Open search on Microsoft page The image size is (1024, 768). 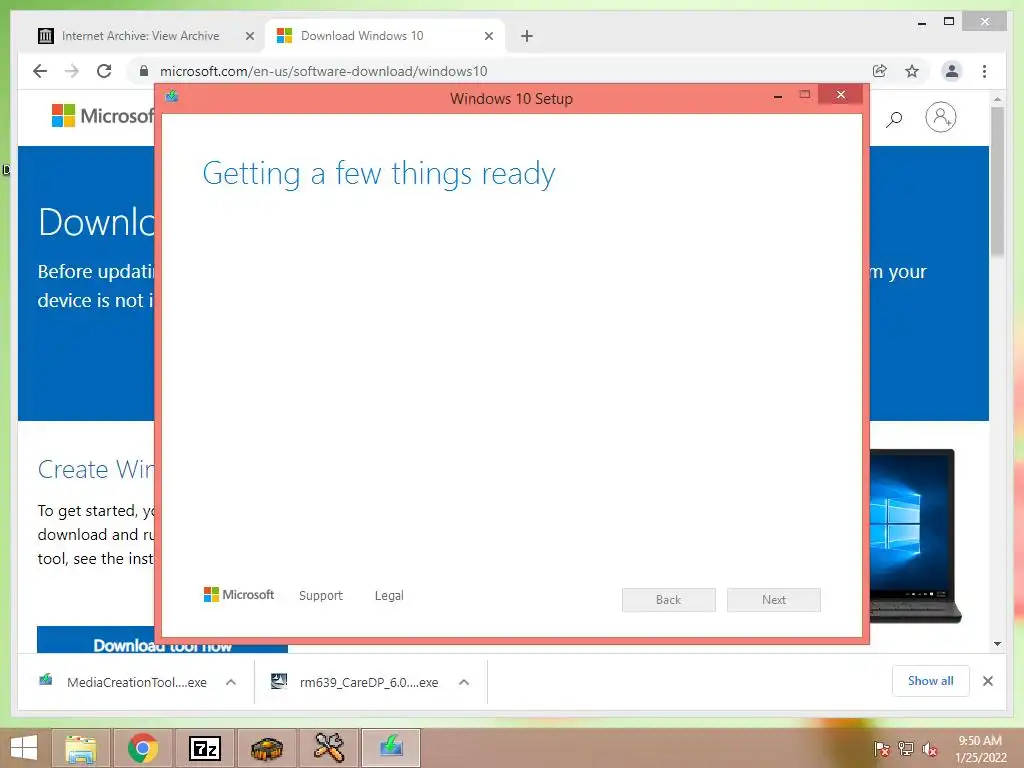[x=894, y=118]
